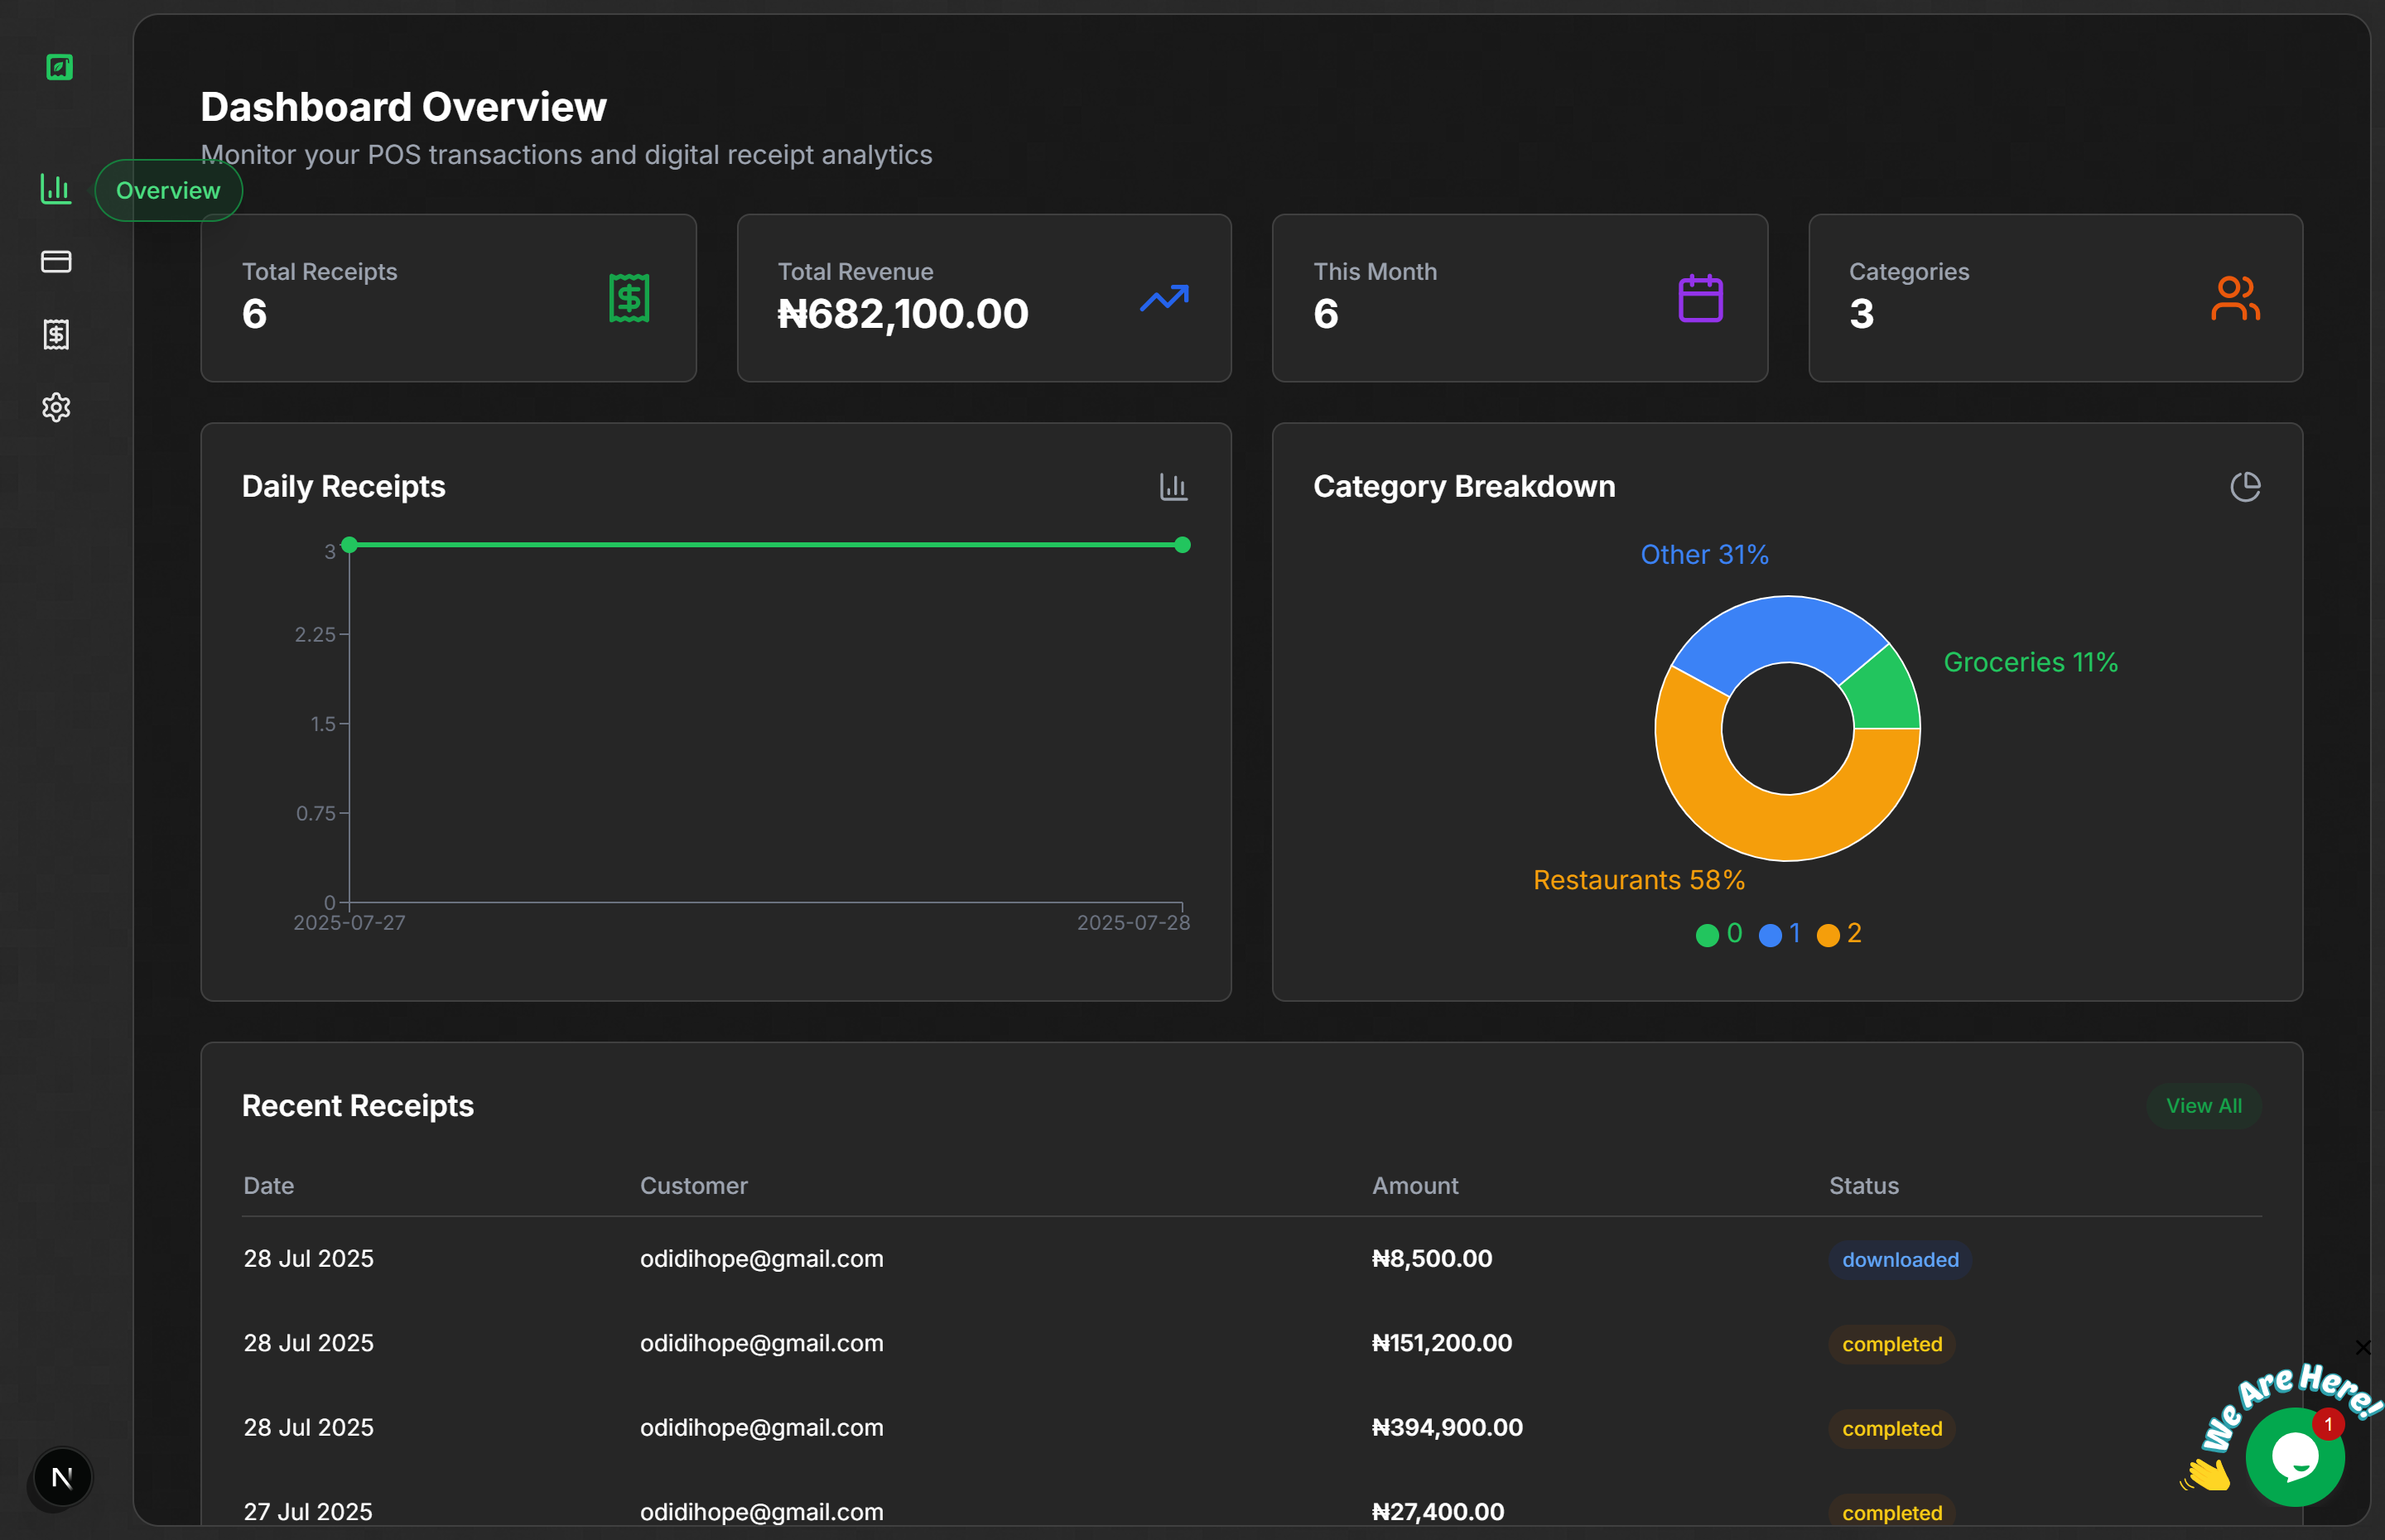
Task: Select the Total Receipts card
Action: 448,298
